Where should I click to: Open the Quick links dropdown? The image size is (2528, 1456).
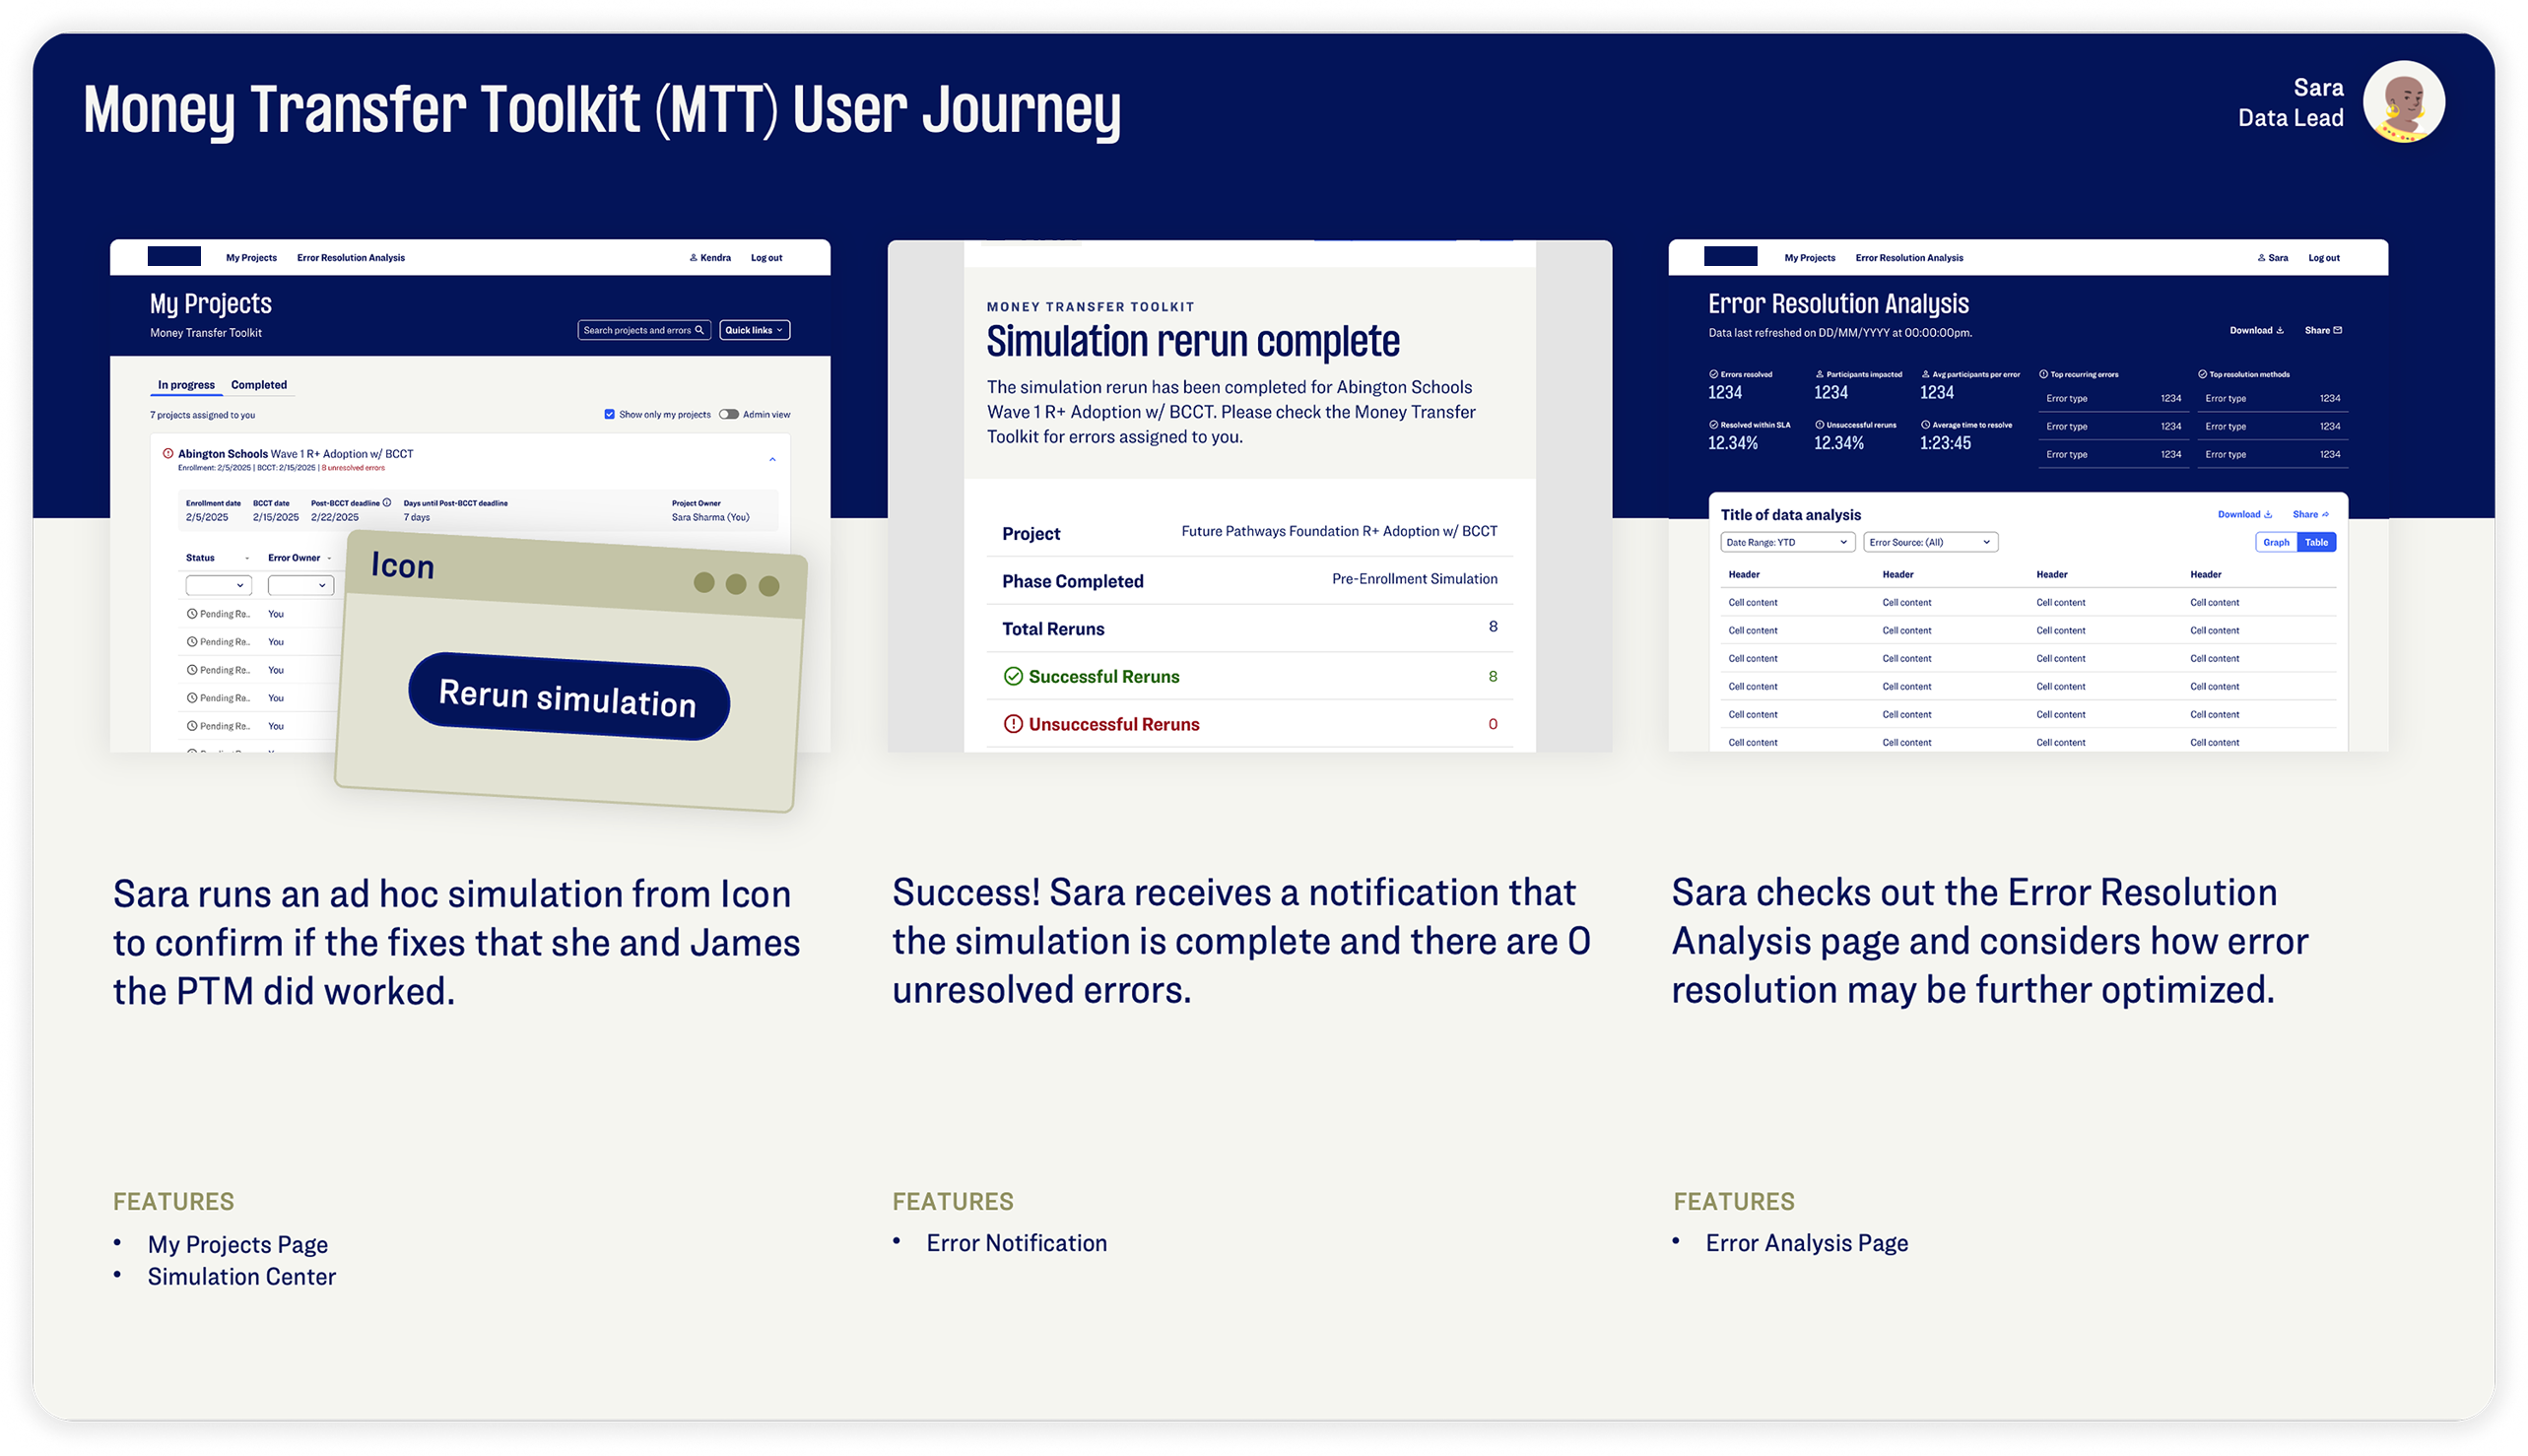point(754,330)
